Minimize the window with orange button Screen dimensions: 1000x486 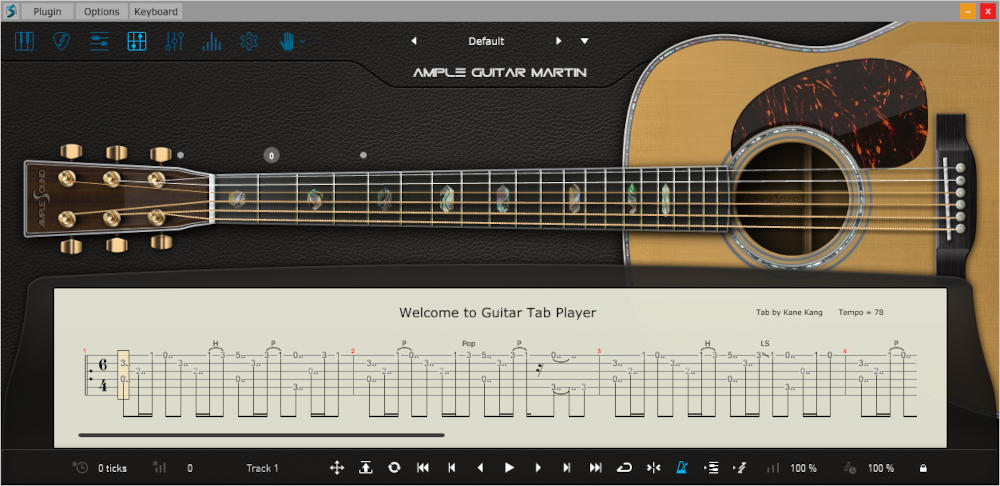point(968,11)
